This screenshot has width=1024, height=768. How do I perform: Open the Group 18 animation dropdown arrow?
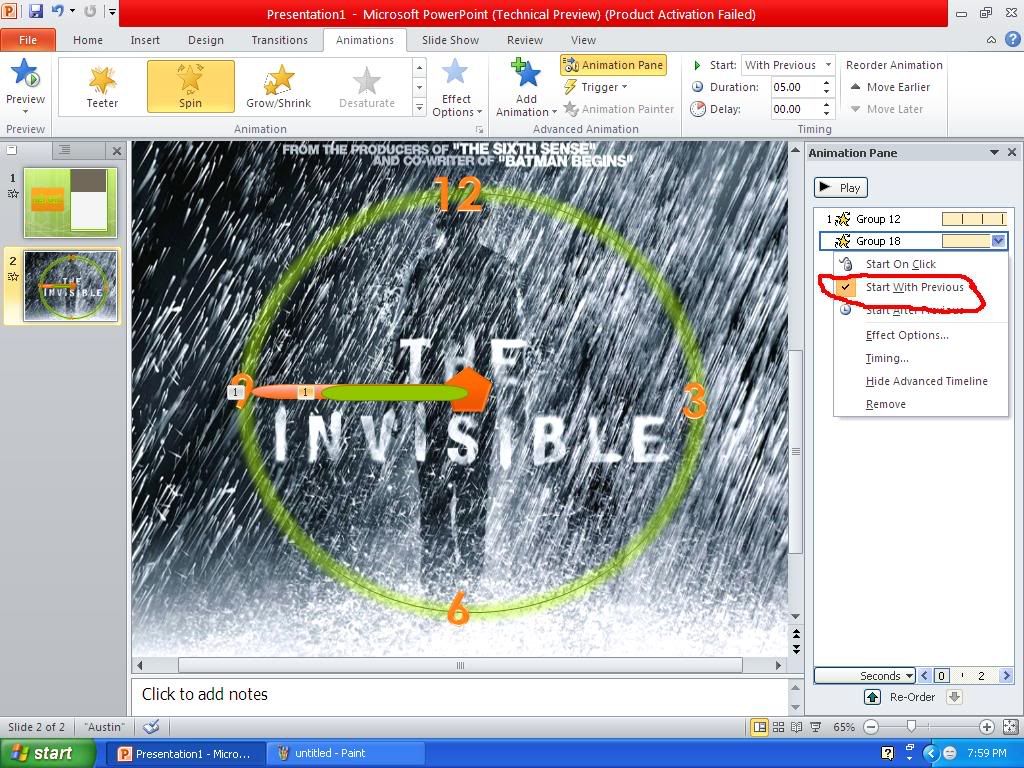tap(998, 241)
